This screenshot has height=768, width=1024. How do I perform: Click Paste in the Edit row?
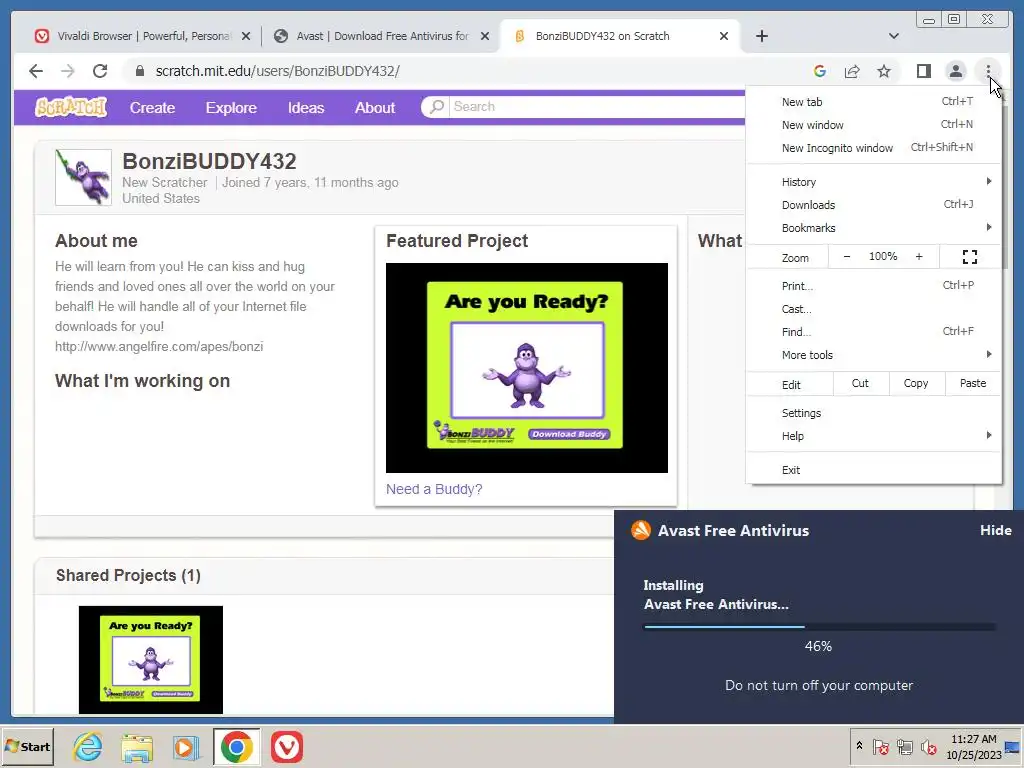click(973, 383)
